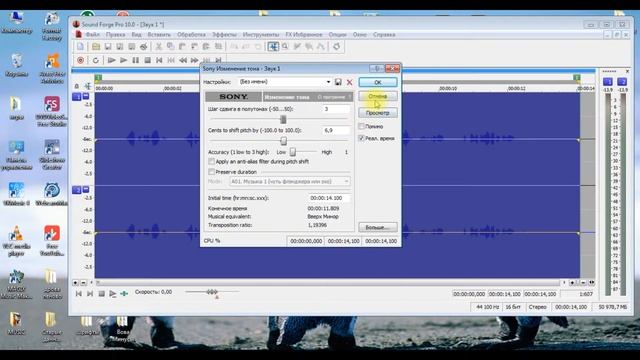Click the cents pitch shift slider handle
The width and height of the screenshot is (640, 360).
(x=283, y=141)
